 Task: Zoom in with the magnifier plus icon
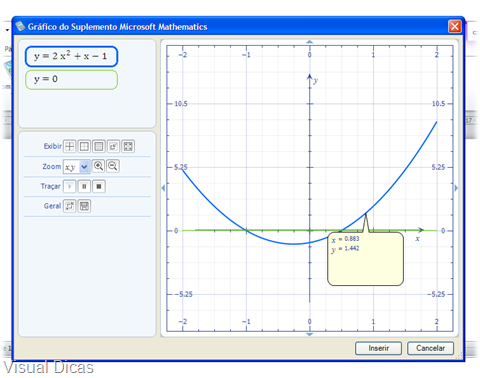[x=98, y=166]
